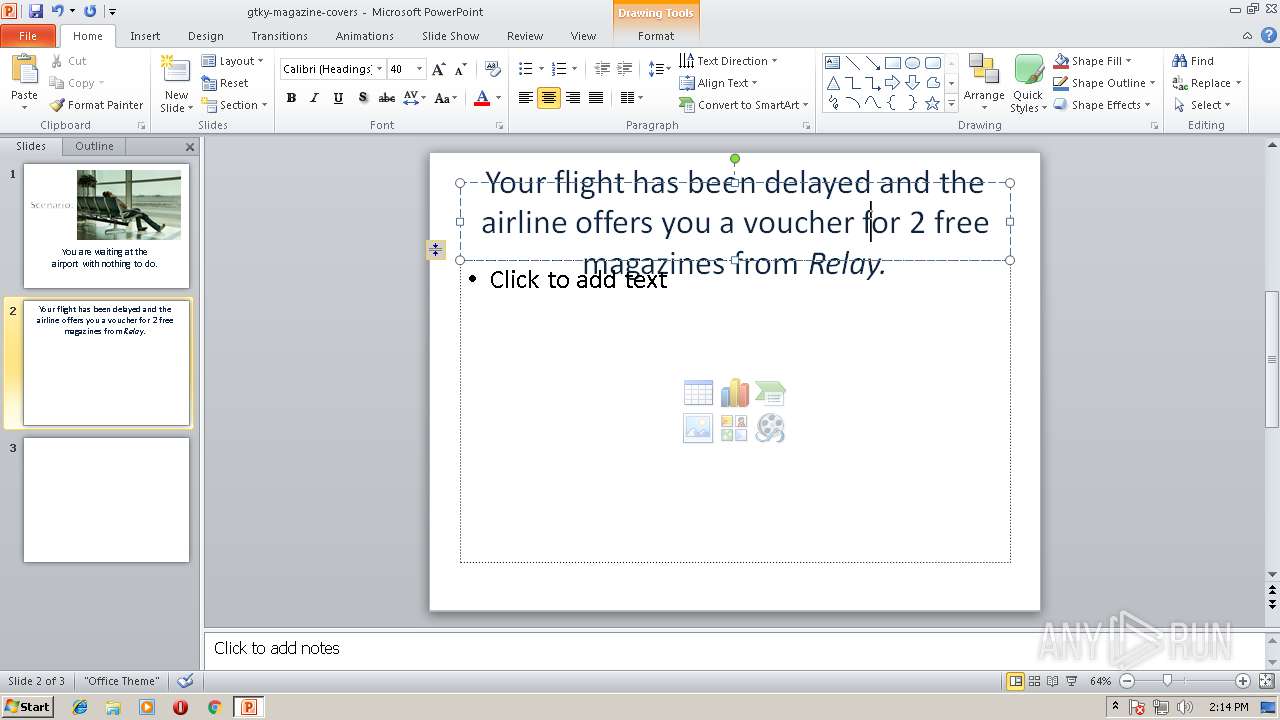The image size is (1280, 720).
Task: Insert a New Slide
Action: tap(176, 84)
